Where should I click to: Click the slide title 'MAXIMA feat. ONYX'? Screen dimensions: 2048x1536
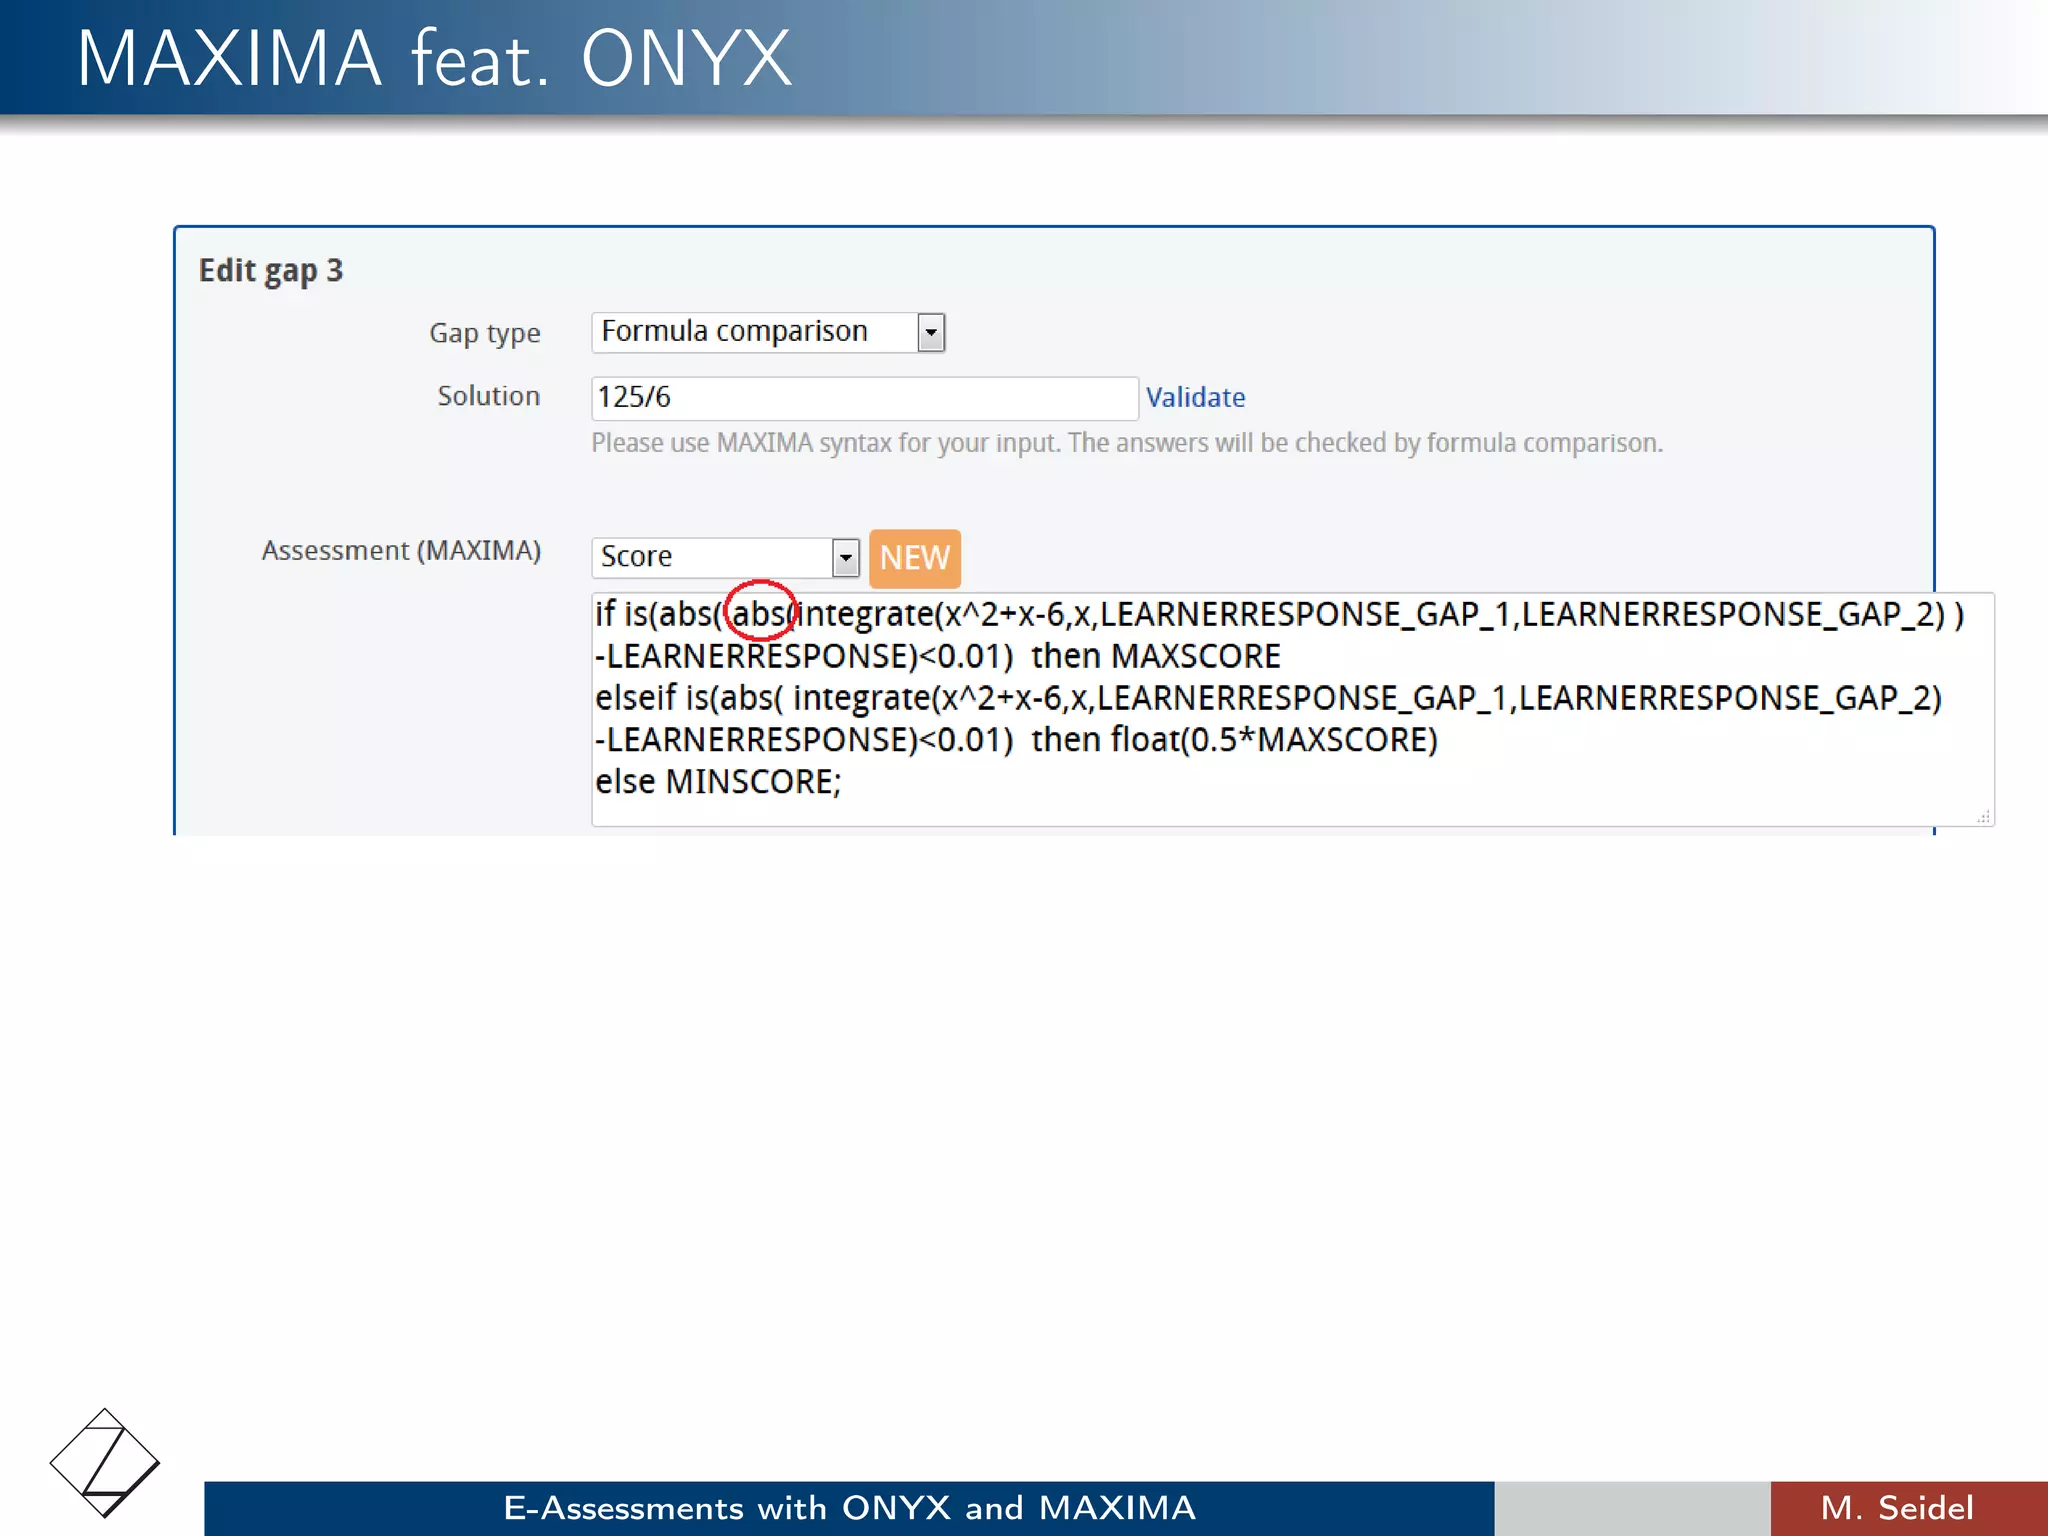tap(434, 59)
